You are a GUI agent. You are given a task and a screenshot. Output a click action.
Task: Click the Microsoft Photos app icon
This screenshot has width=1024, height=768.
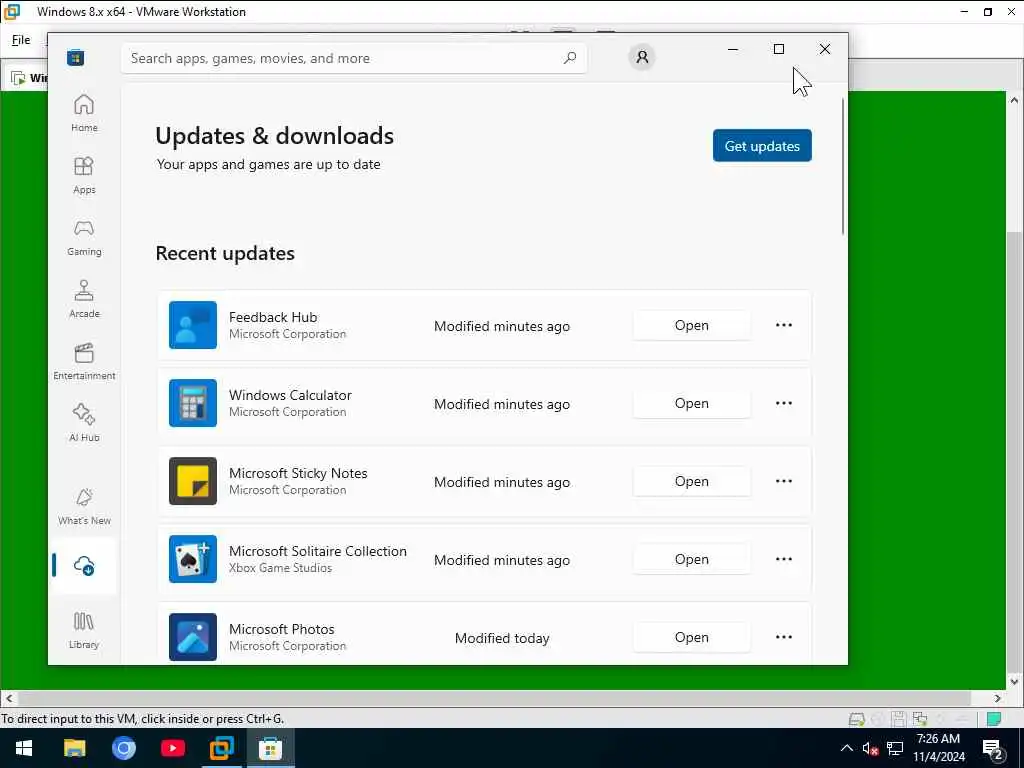tap(193, 637)
